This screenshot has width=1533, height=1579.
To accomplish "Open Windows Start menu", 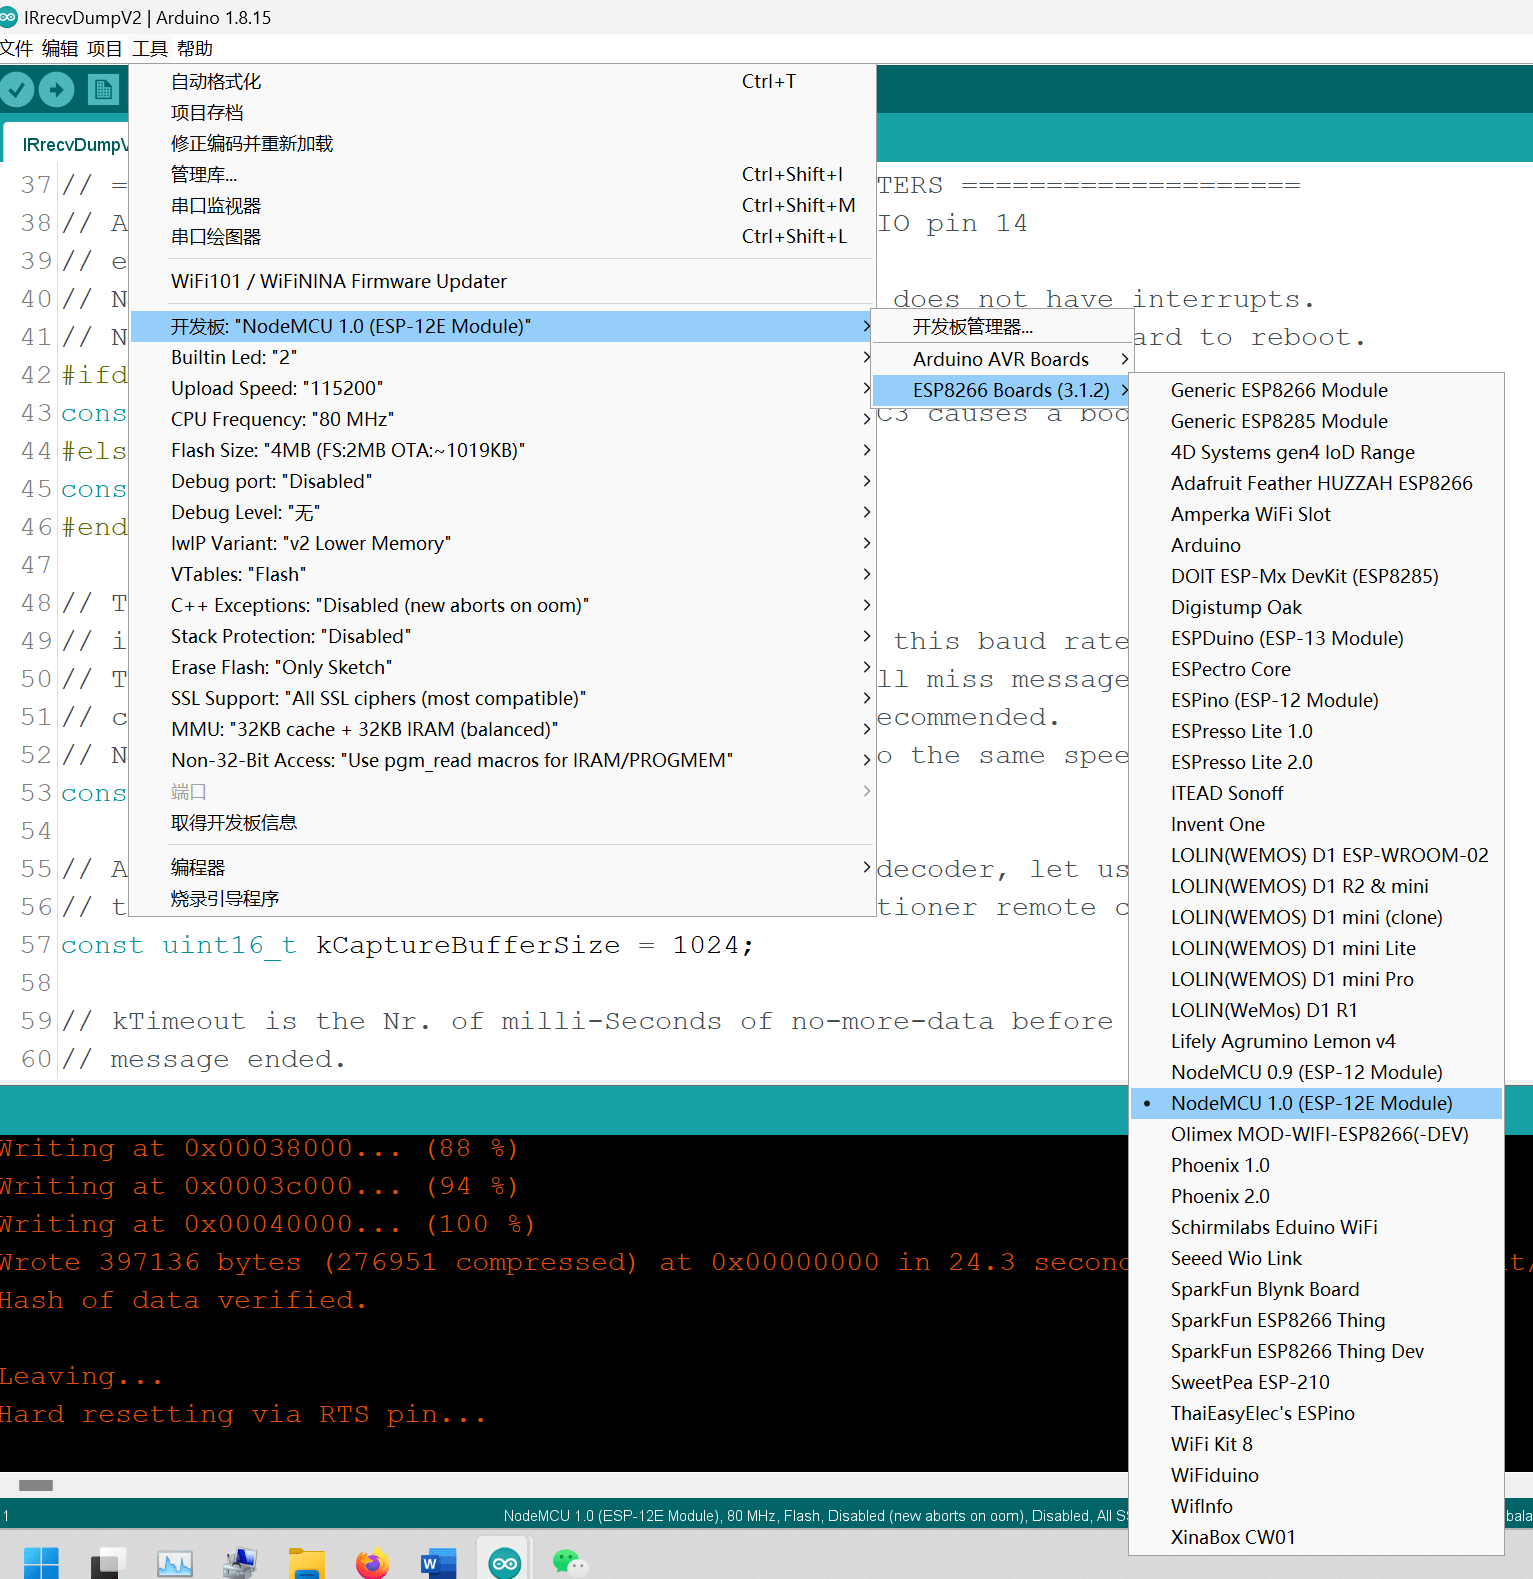I will pos(41,1563).
